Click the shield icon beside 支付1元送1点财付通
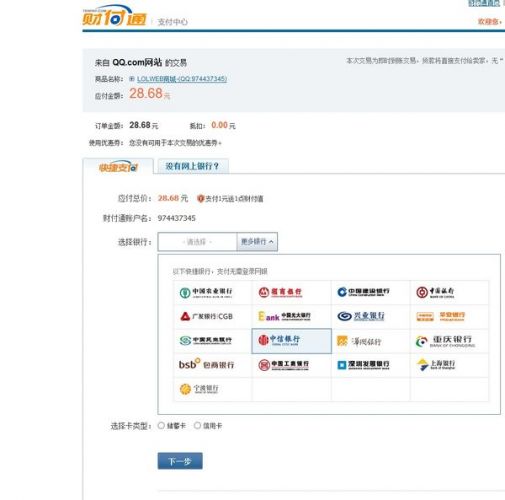This screenshot has height=500, width=505. [x=200, y=199]
